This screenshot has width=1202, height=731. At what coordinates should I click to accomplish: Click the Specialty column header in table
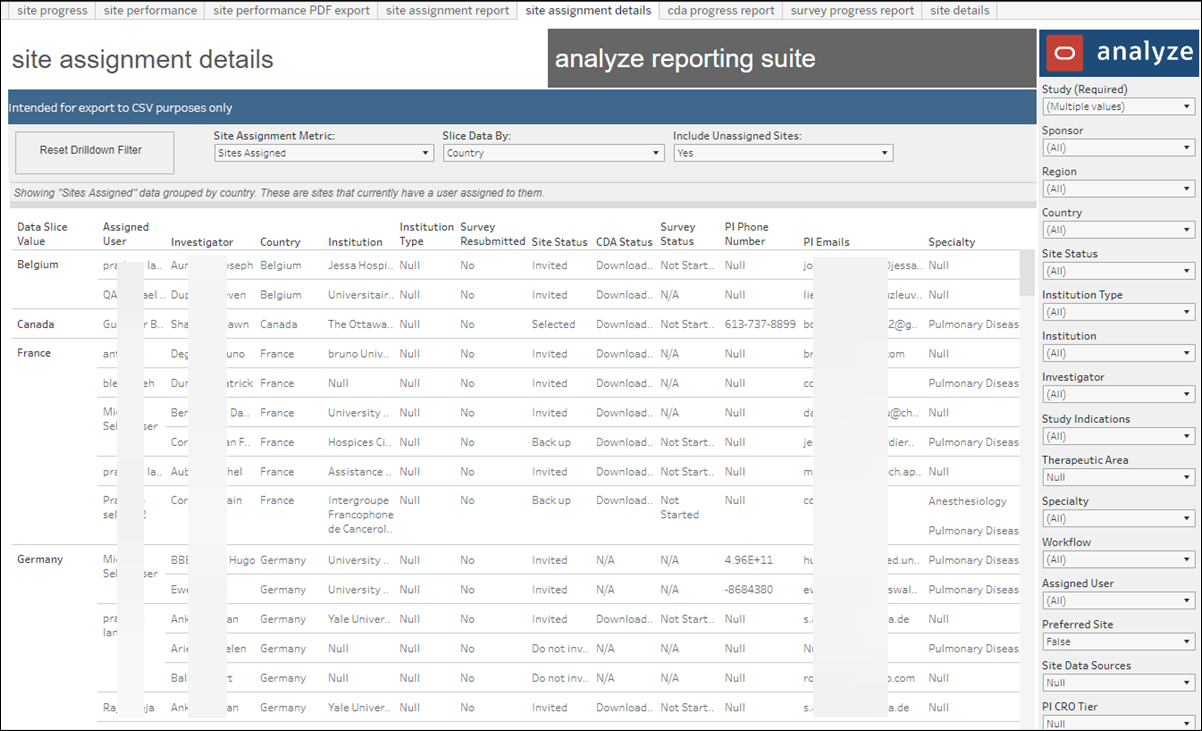(952, 242)
